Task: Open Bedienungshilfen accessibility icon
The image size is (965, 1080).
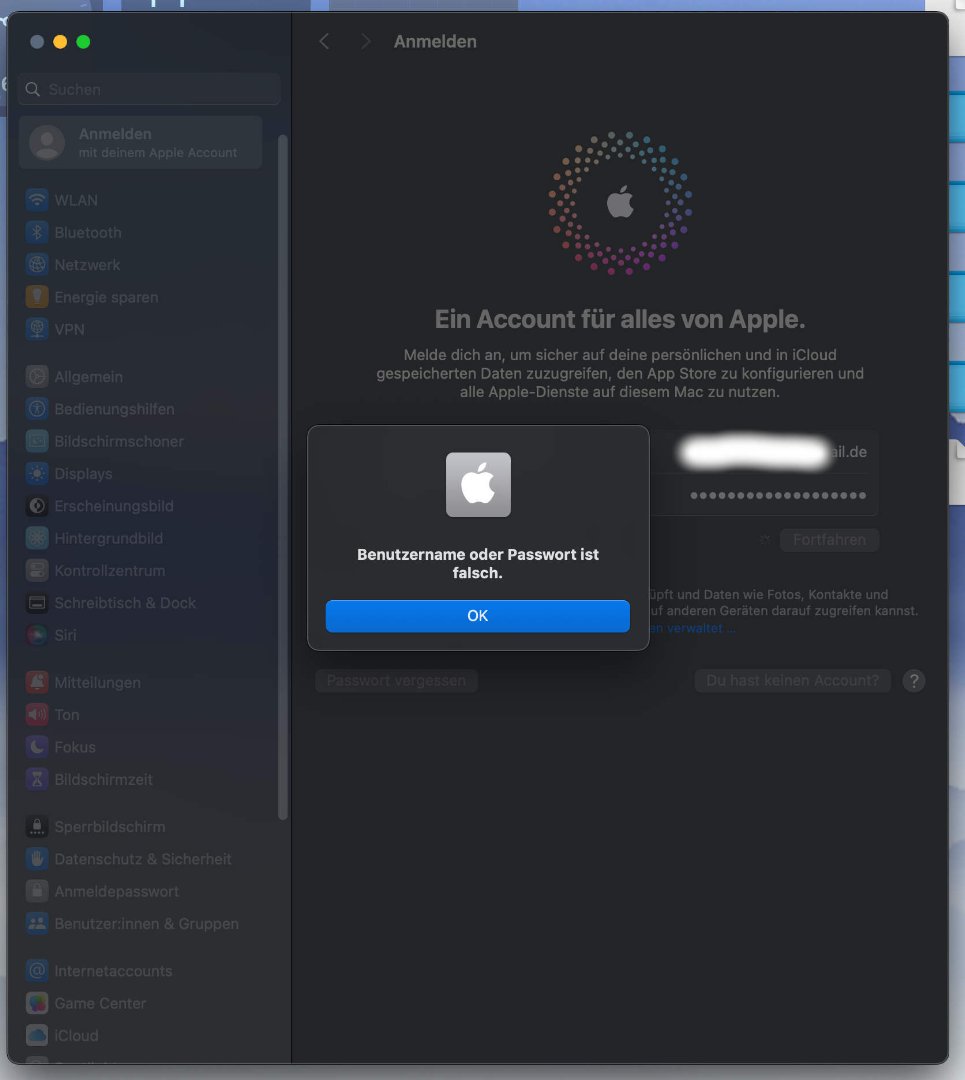Action: [x=37, y=409]
